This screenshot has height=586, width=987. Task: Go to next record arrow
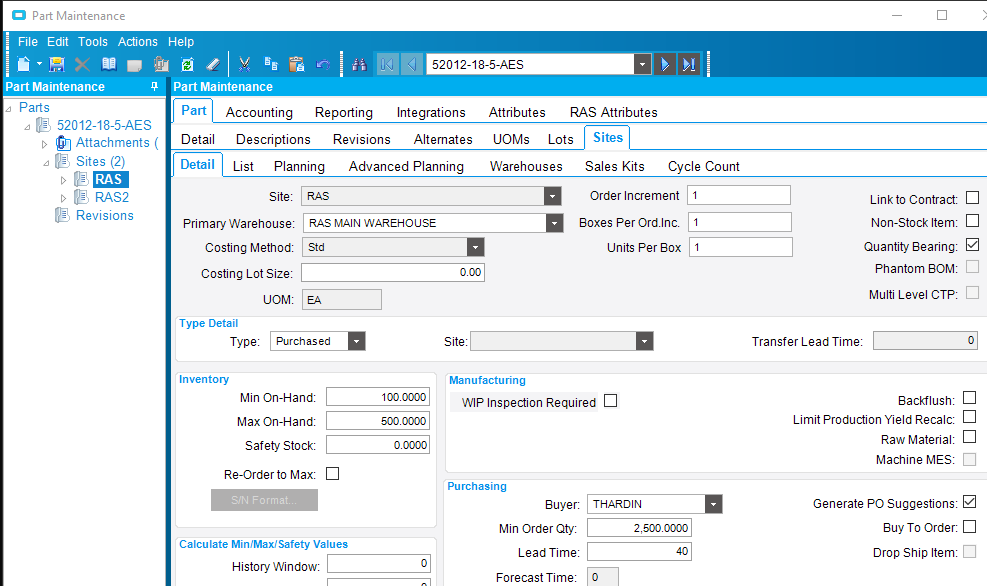click(665, 64)
